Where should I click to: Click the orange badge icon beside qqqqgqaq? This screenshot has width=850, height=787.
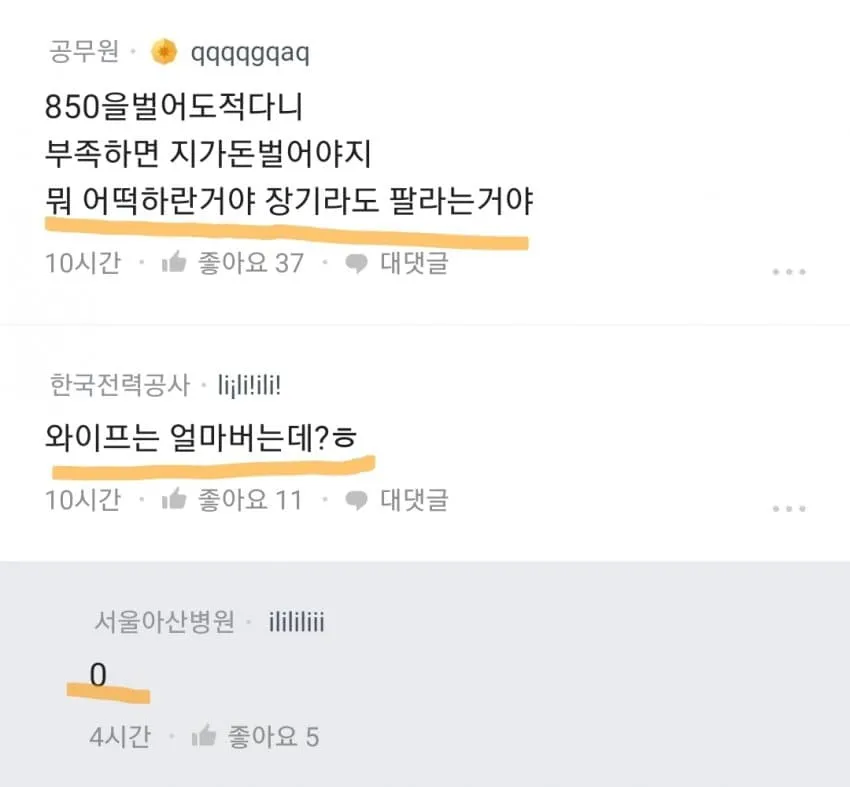coord(164,52)
